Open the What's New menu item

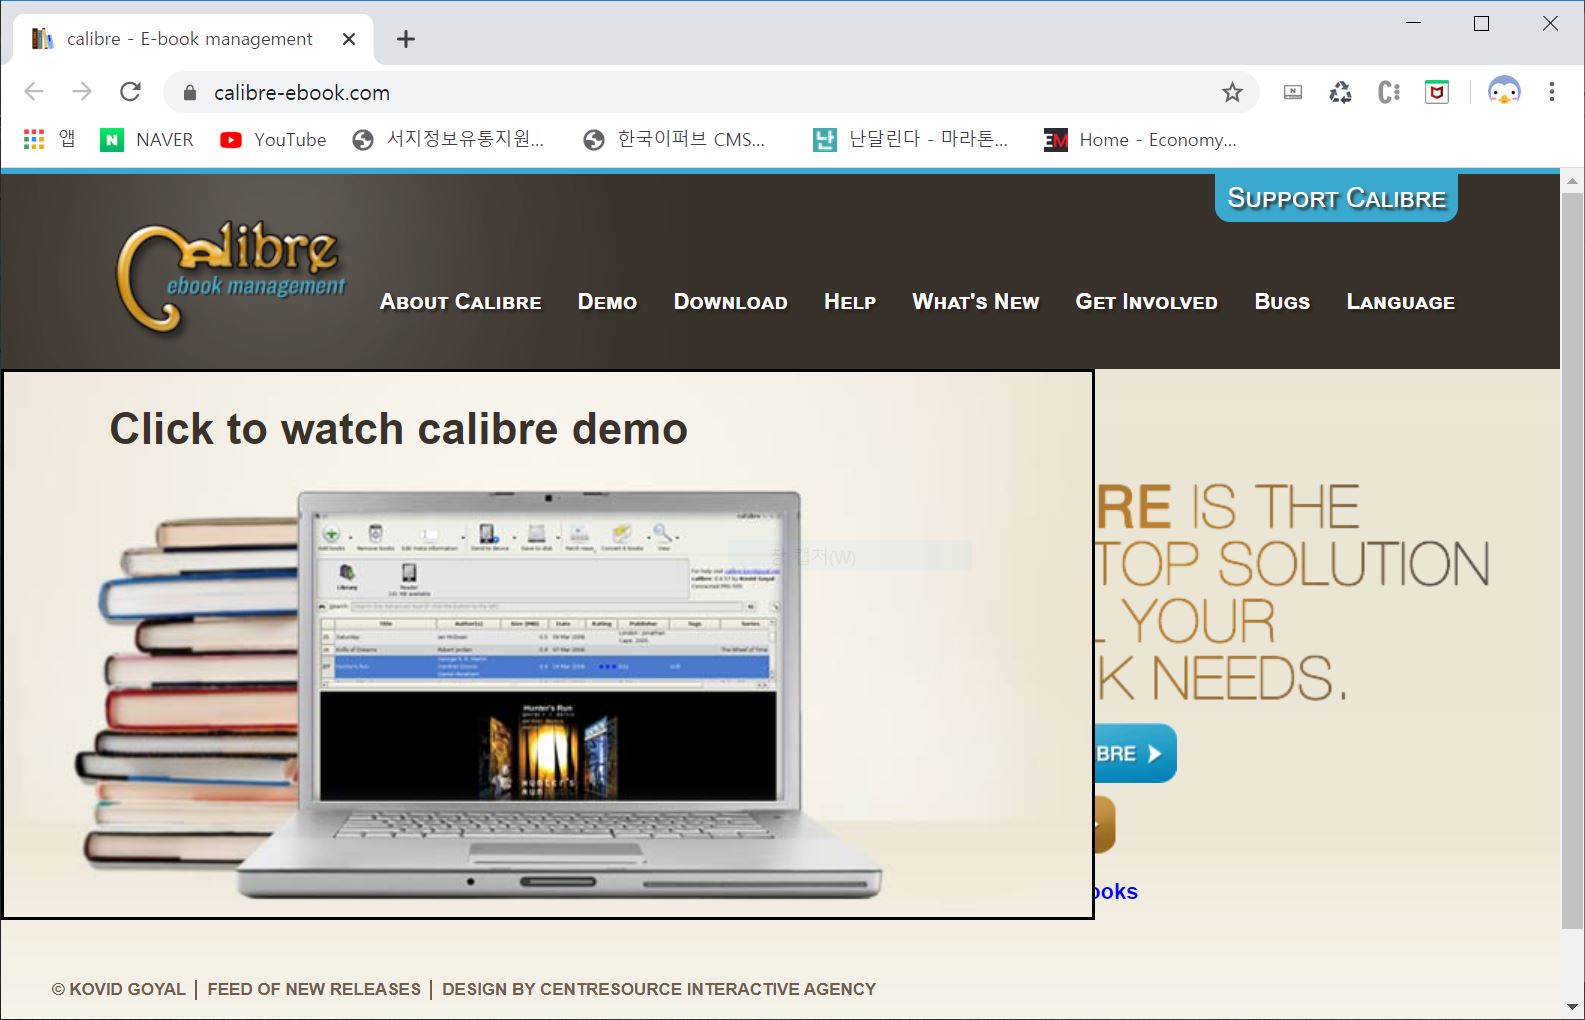click(976, 302)
